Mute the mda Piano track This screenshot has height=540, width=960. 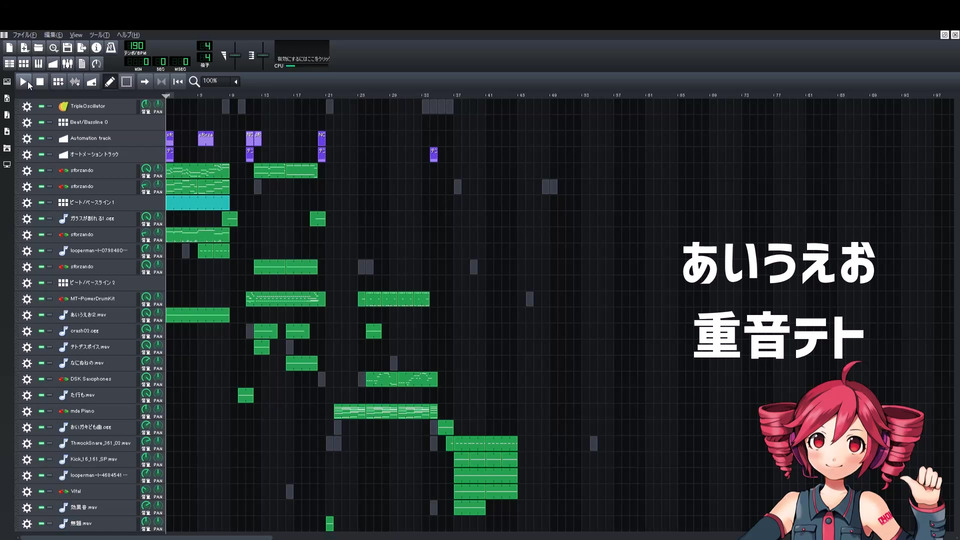[x=41, y=411]
